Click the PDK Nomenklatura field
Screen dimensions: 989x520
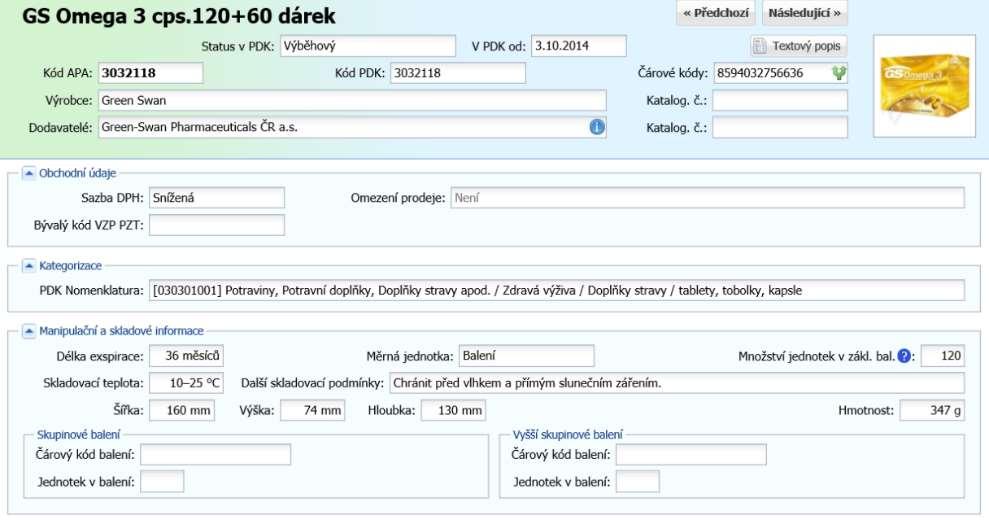pyautogui.click(x=556, y=290)
